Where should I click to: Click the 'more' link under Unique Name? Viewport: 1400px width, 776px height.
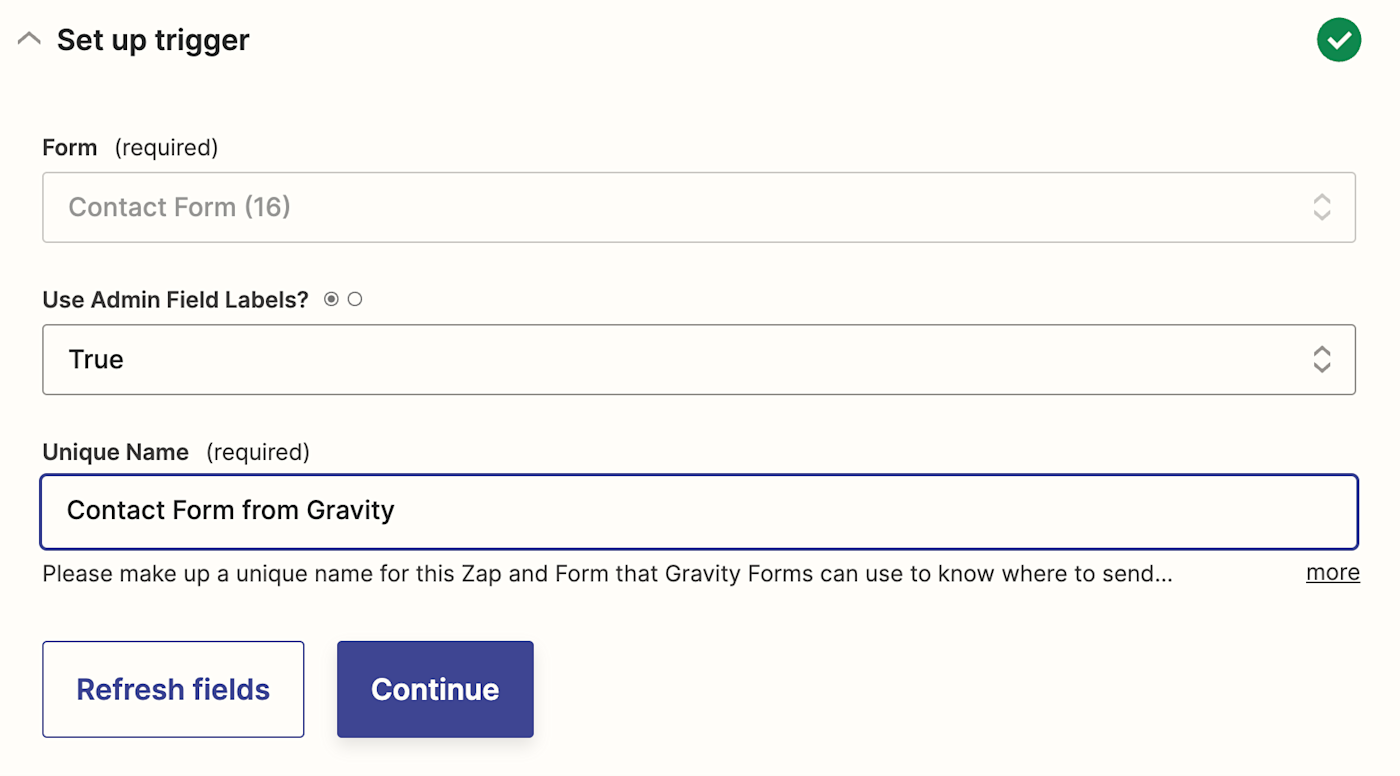(x=1332, y=572)
